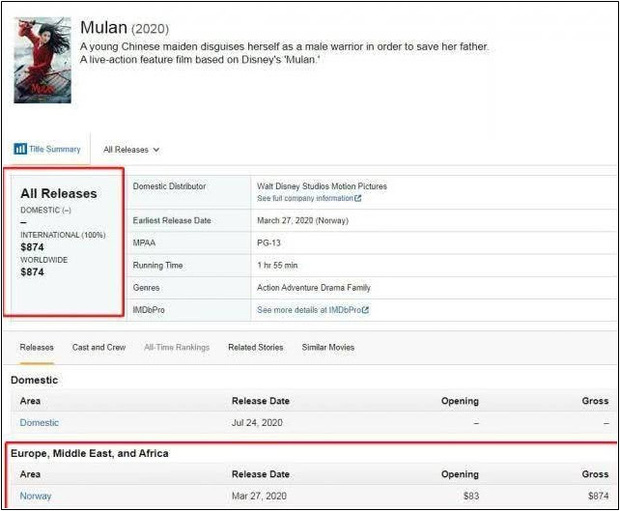Click Release Date header in Europe table
620x511 pixels.
[260, 474]
